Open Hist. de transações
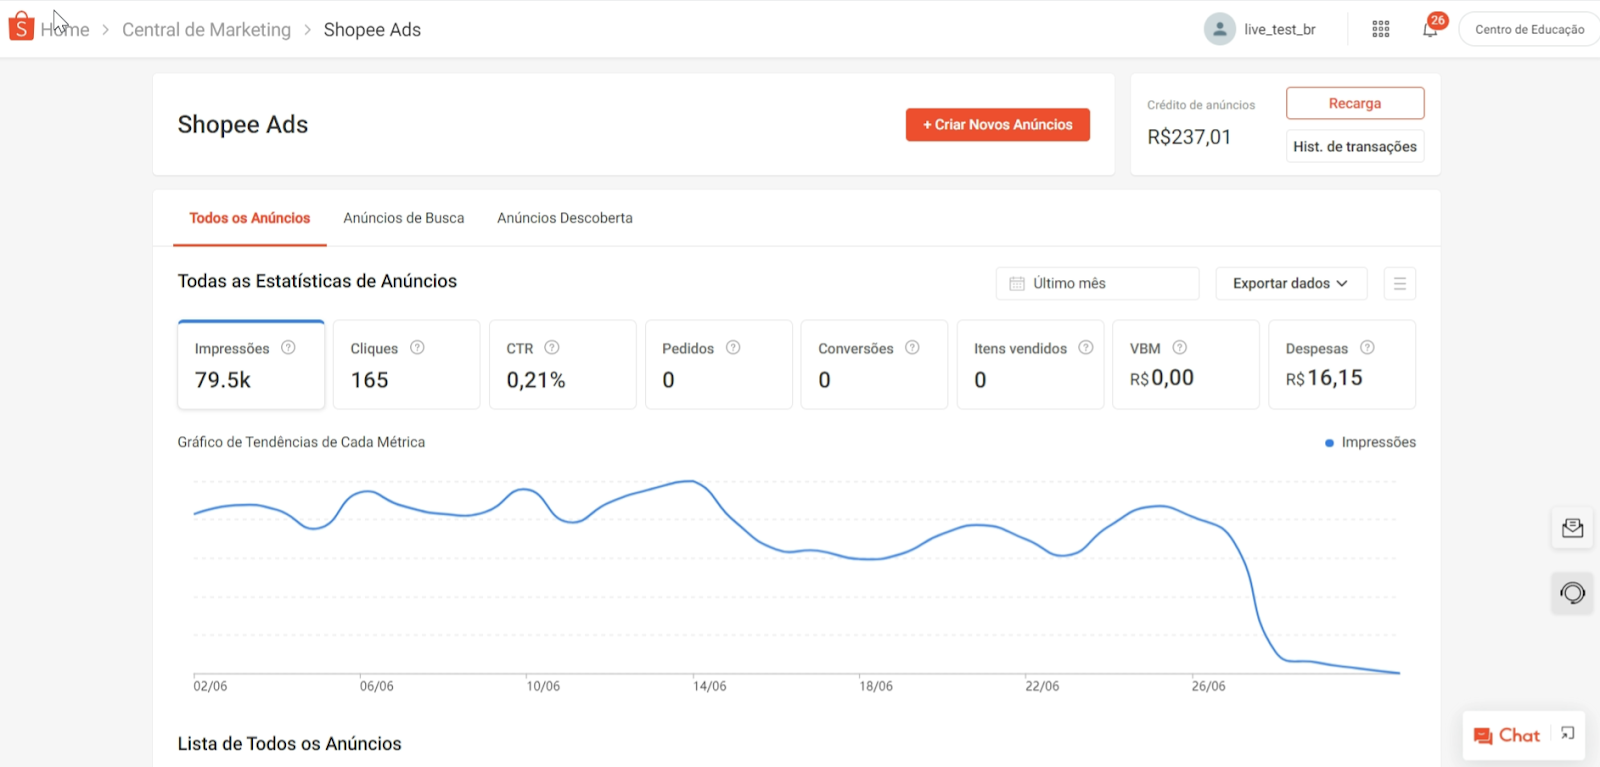The width and height of the screenshot is (1600, 767). (1355, 146)
